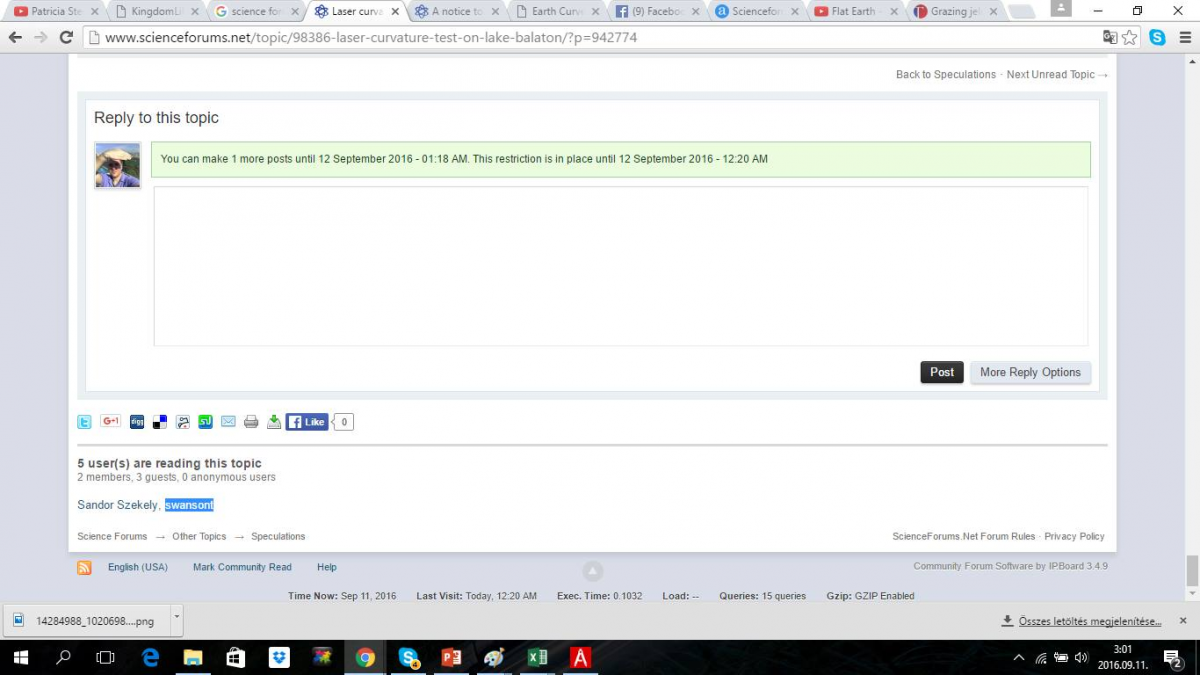Click the StumbleUpon share icon
Screen dimensions: 1200x675
205,422
